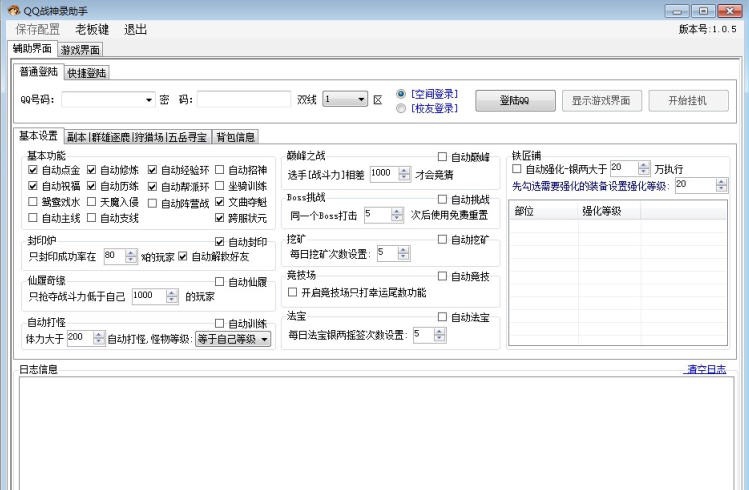Select the 快捷登陆 tab
Viewport: 749px width, 490px height.
coord(86,73)
